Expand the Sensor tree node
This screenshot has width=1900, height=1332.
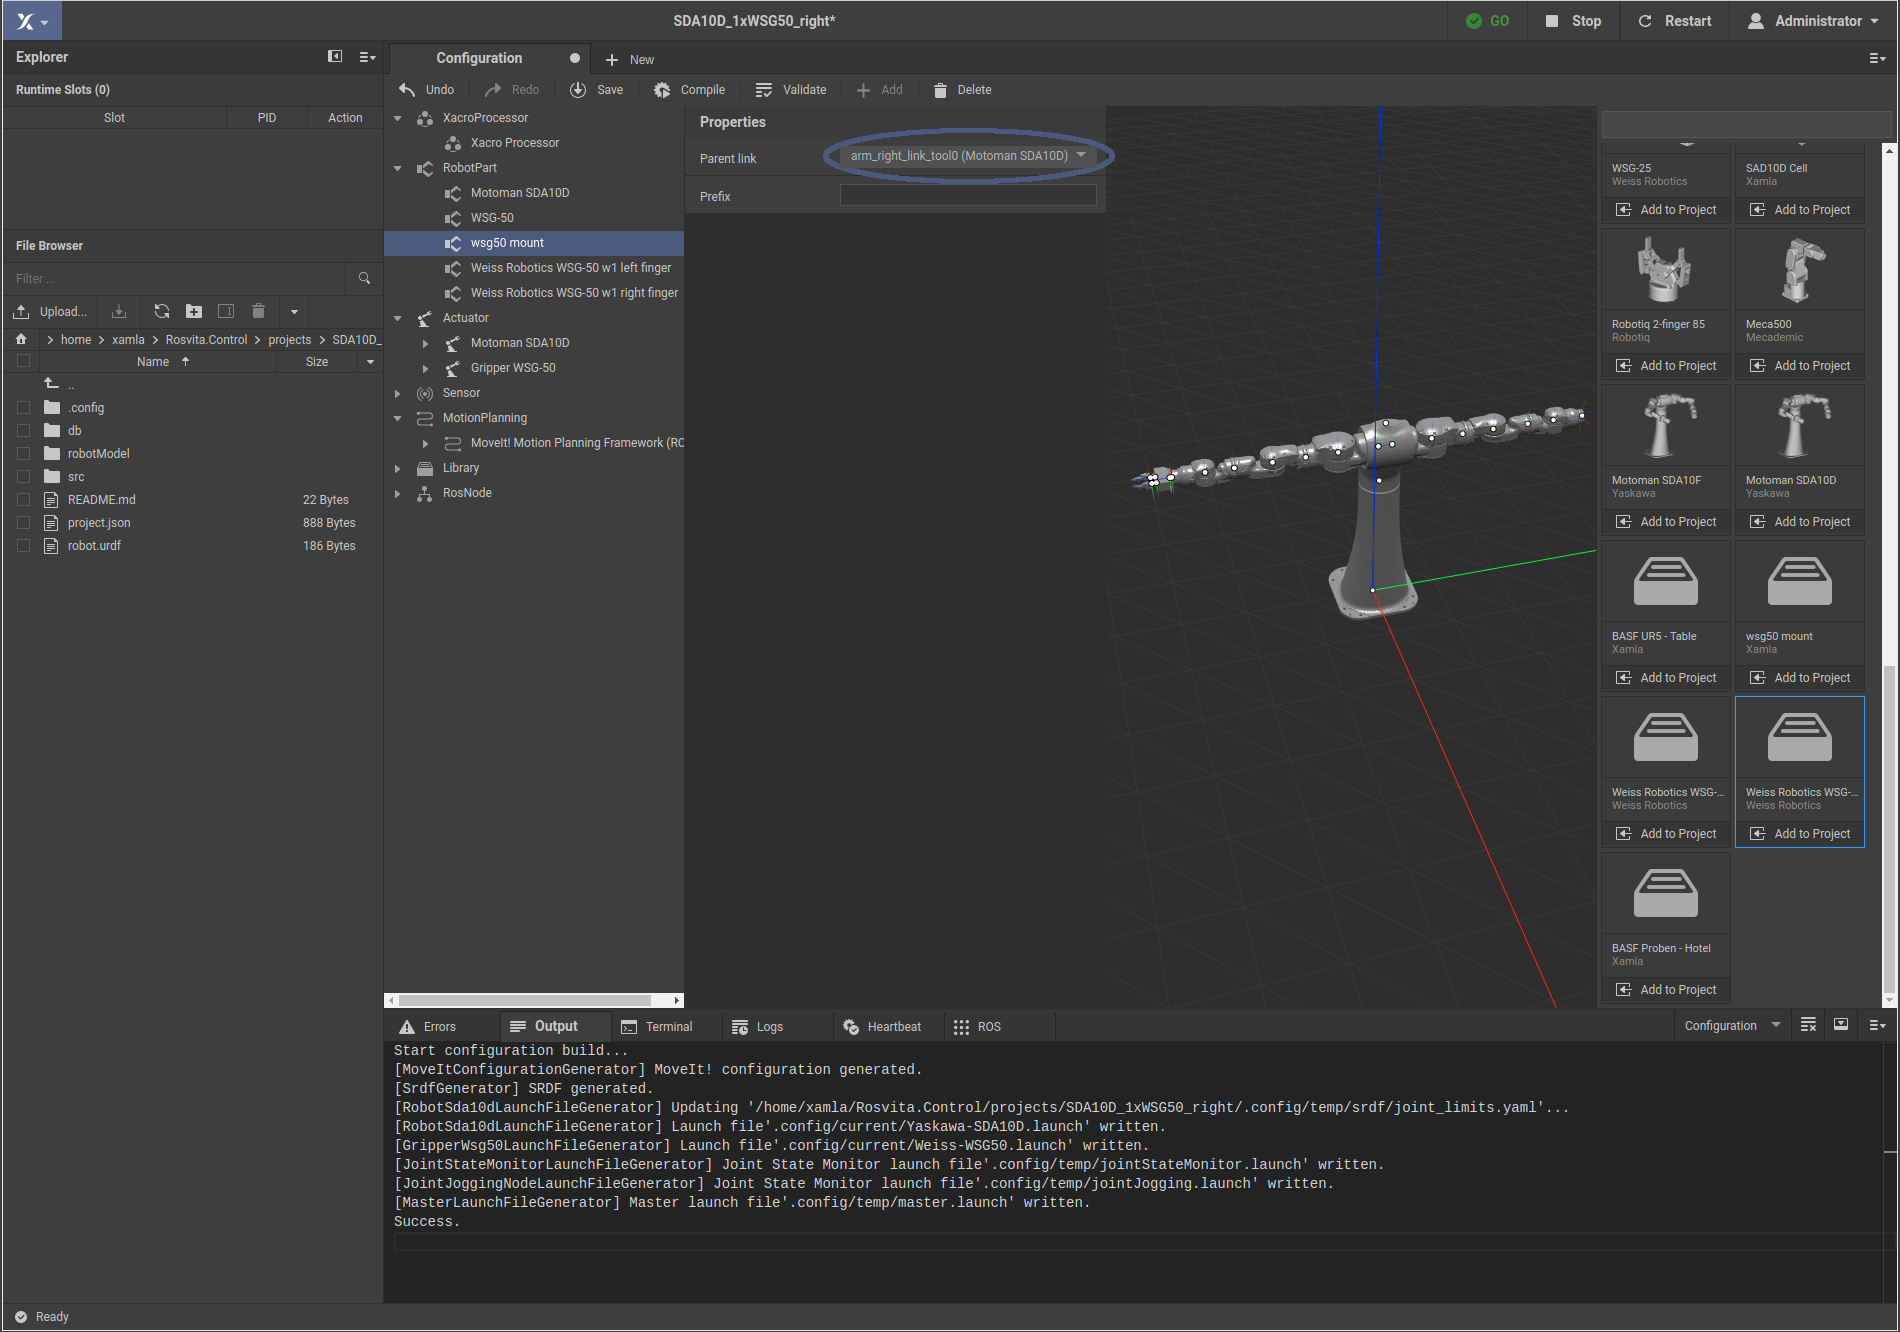click(398, 393)
